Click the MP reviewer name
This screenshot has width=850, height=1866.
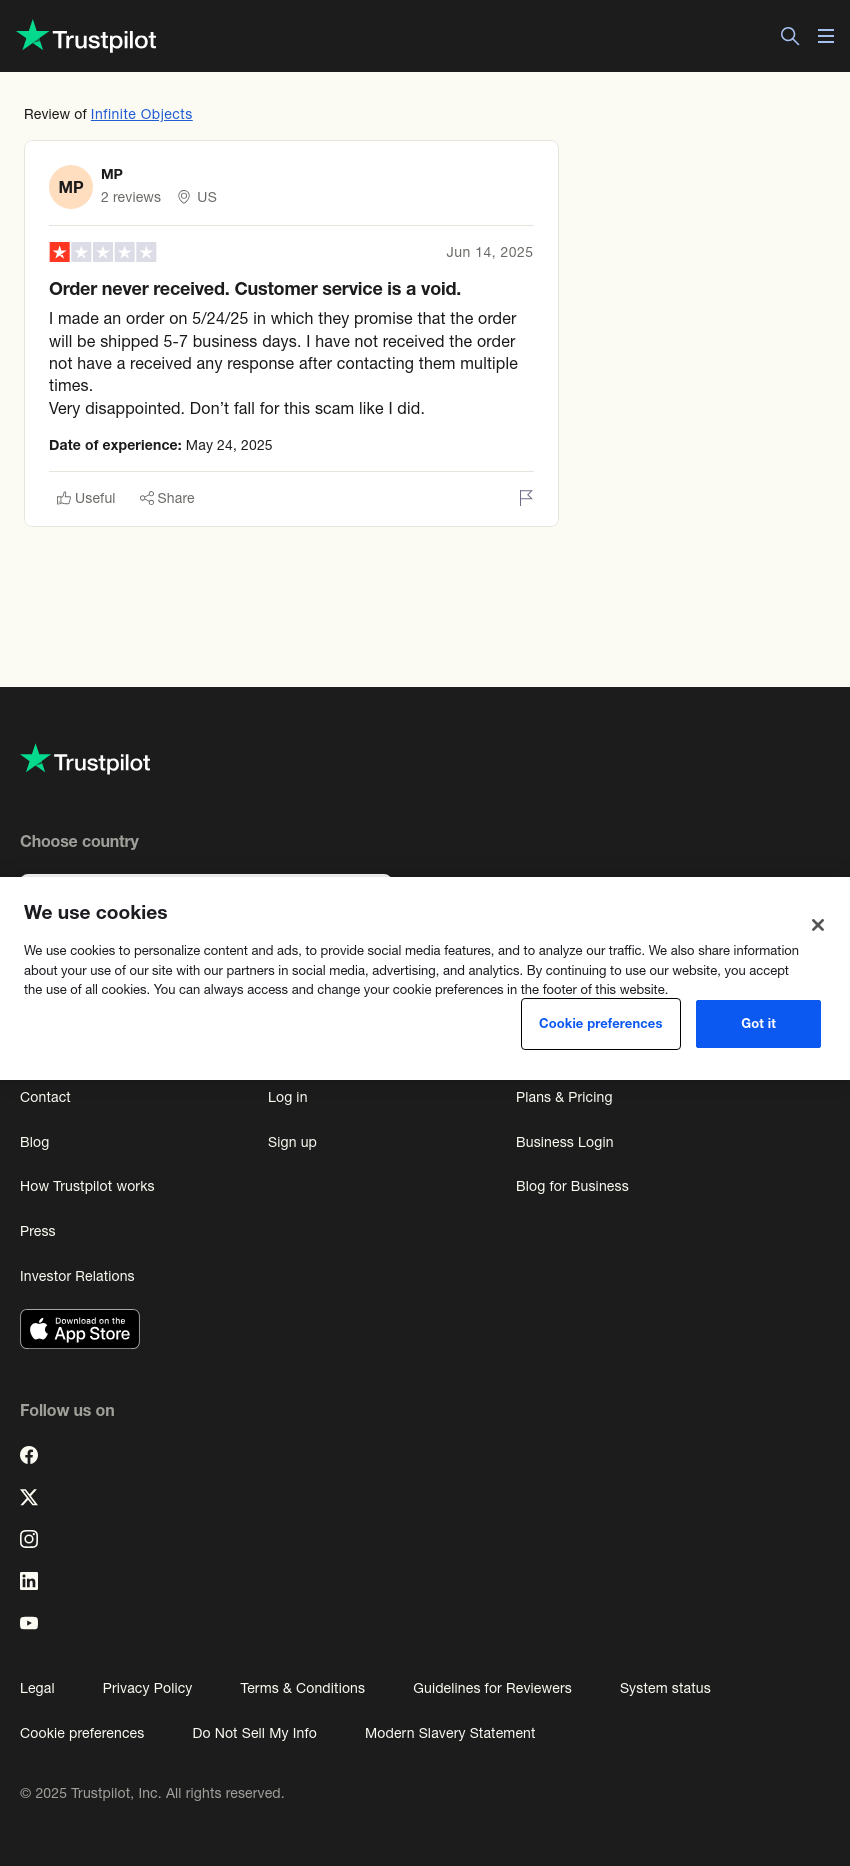(112, 174)
